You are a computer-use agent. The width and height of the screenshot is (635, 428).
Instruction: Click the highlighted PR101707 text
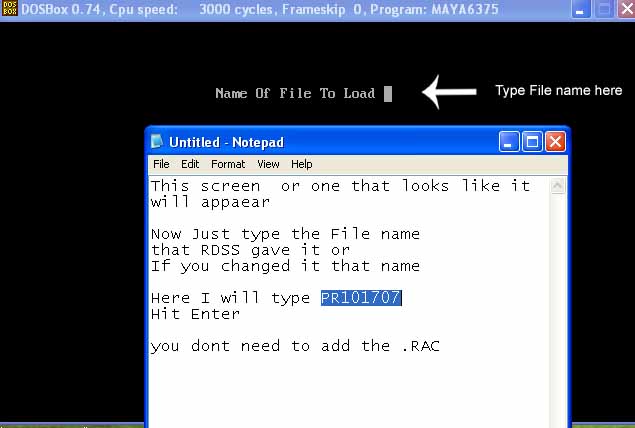pos(360,298)
